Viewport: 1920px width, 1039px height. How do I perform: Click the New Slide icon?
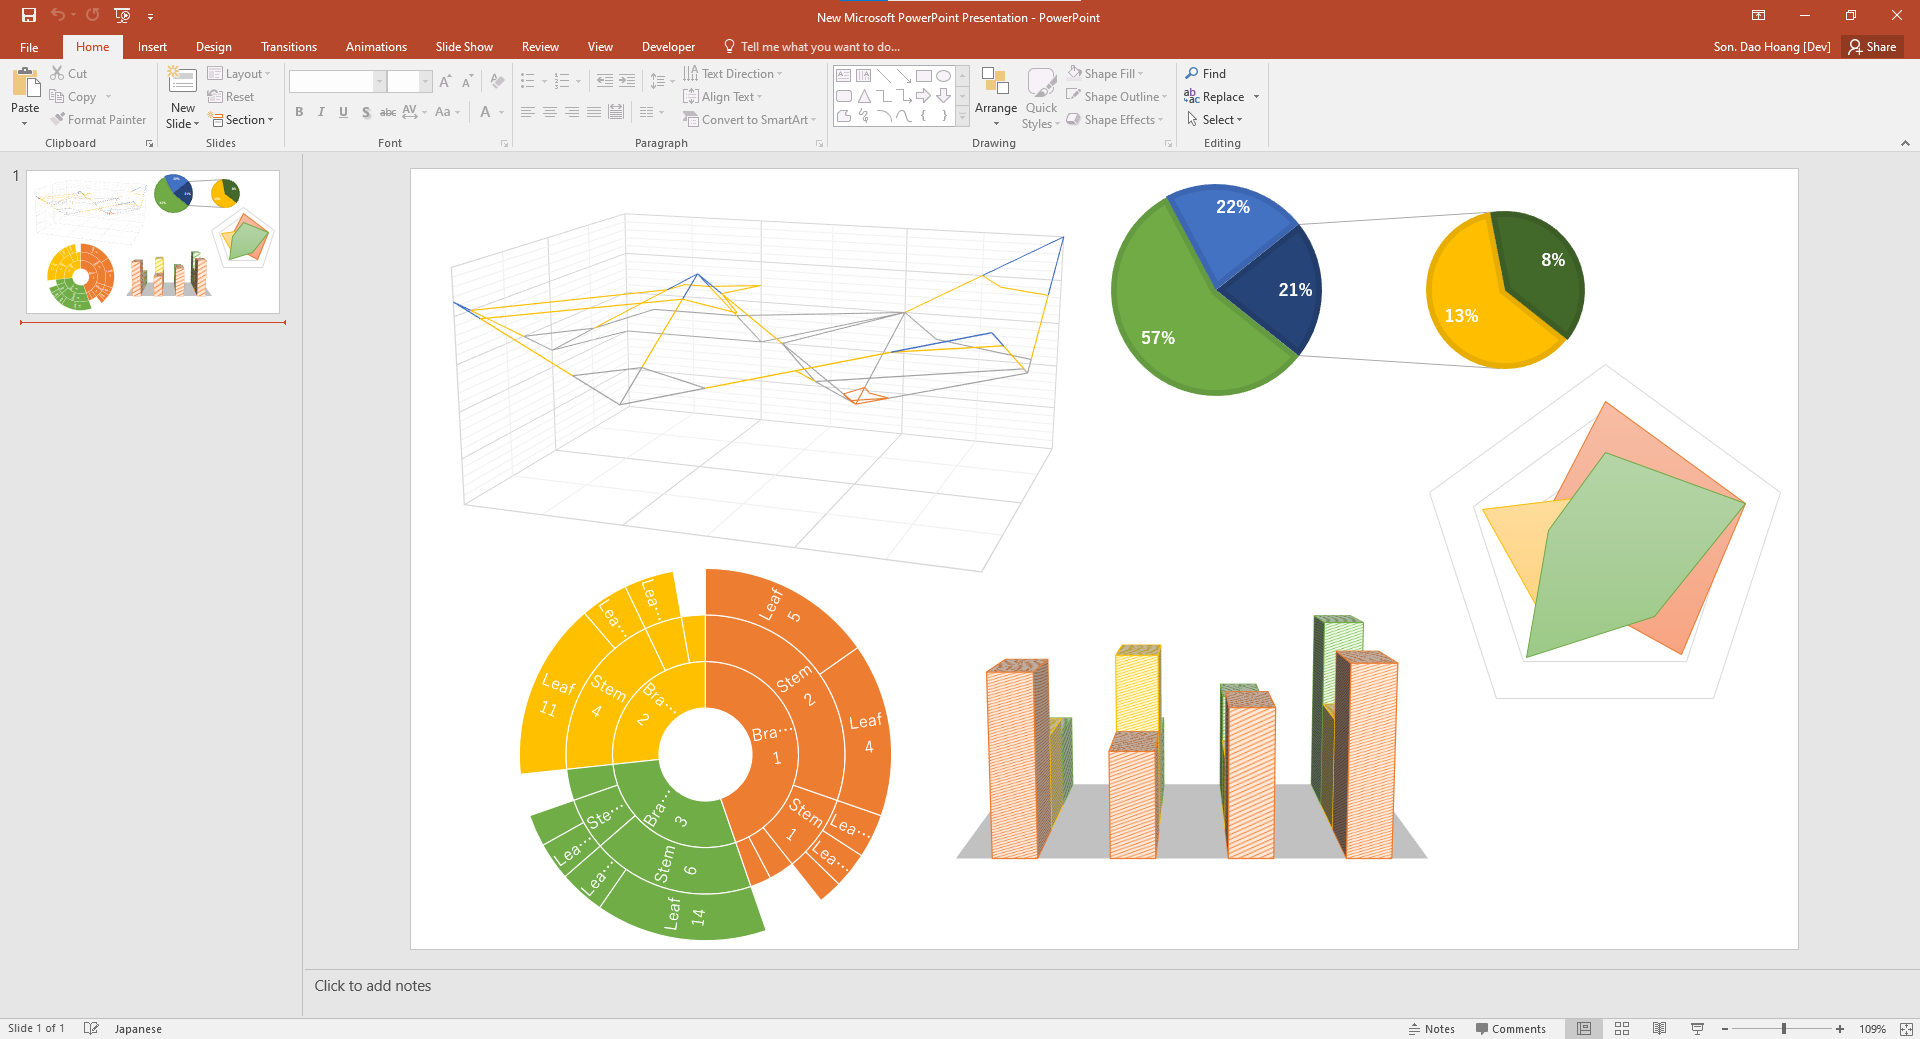click(182, 82)
